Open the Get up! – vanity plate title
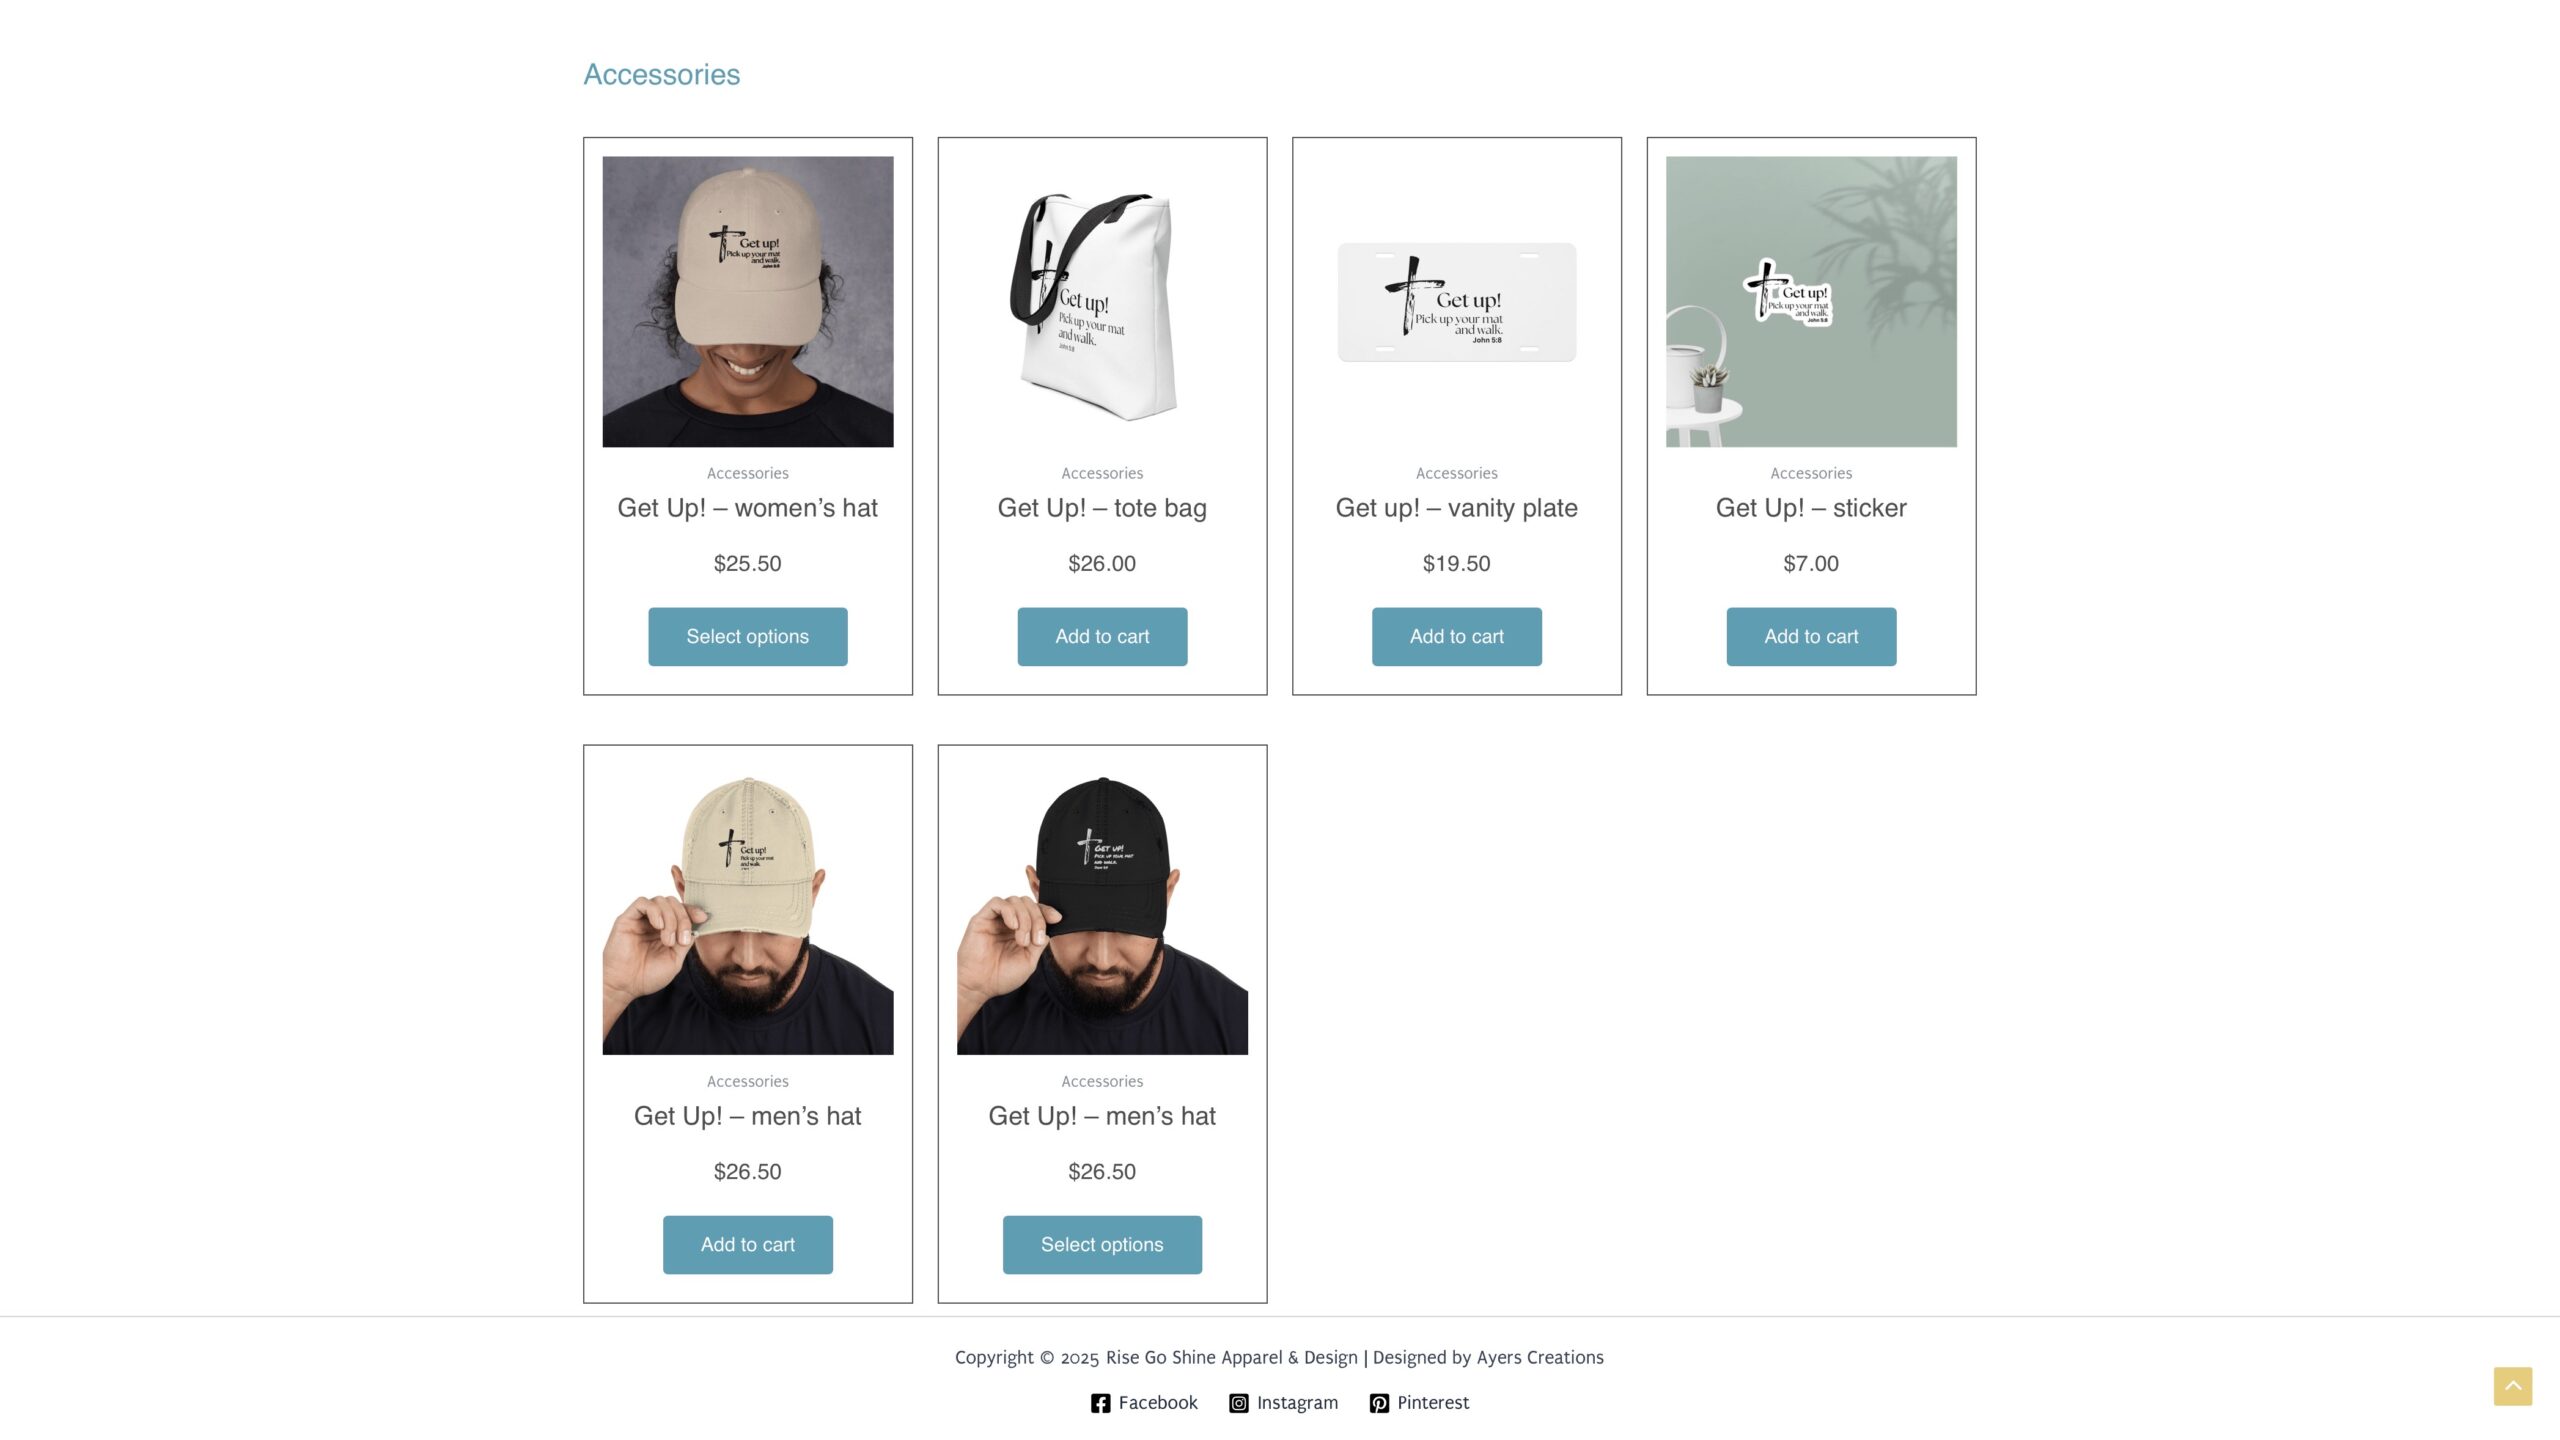 (1456, 508)
